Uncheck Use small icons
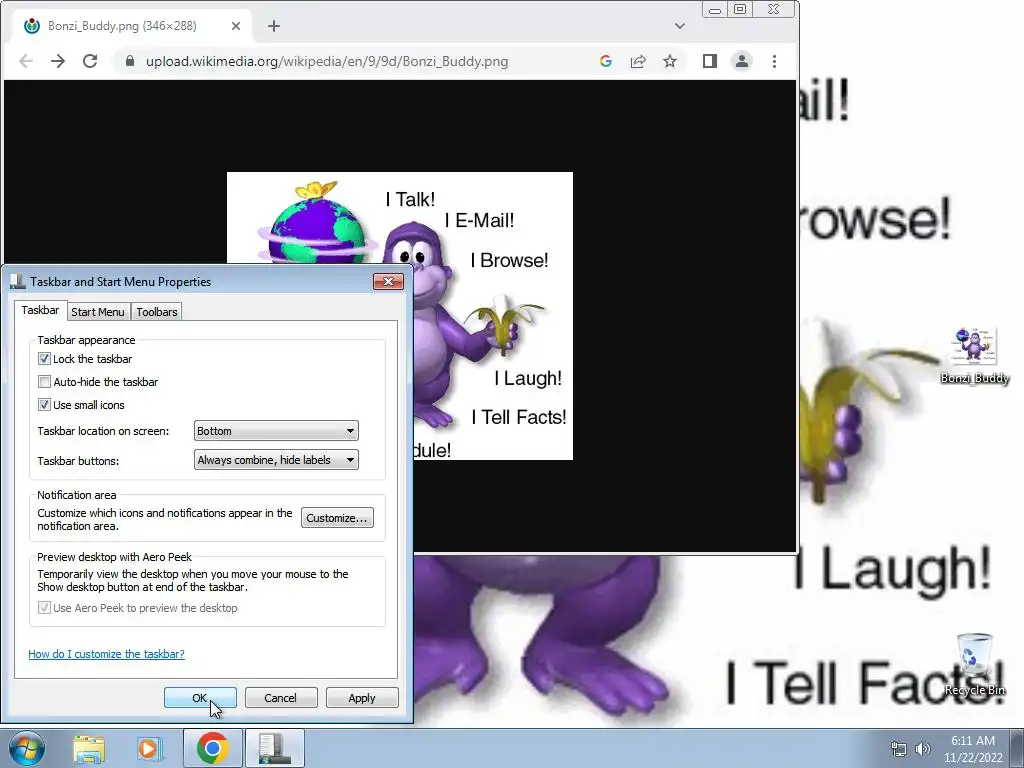Viewport: 1024px width, 768px height. (44, 405)
